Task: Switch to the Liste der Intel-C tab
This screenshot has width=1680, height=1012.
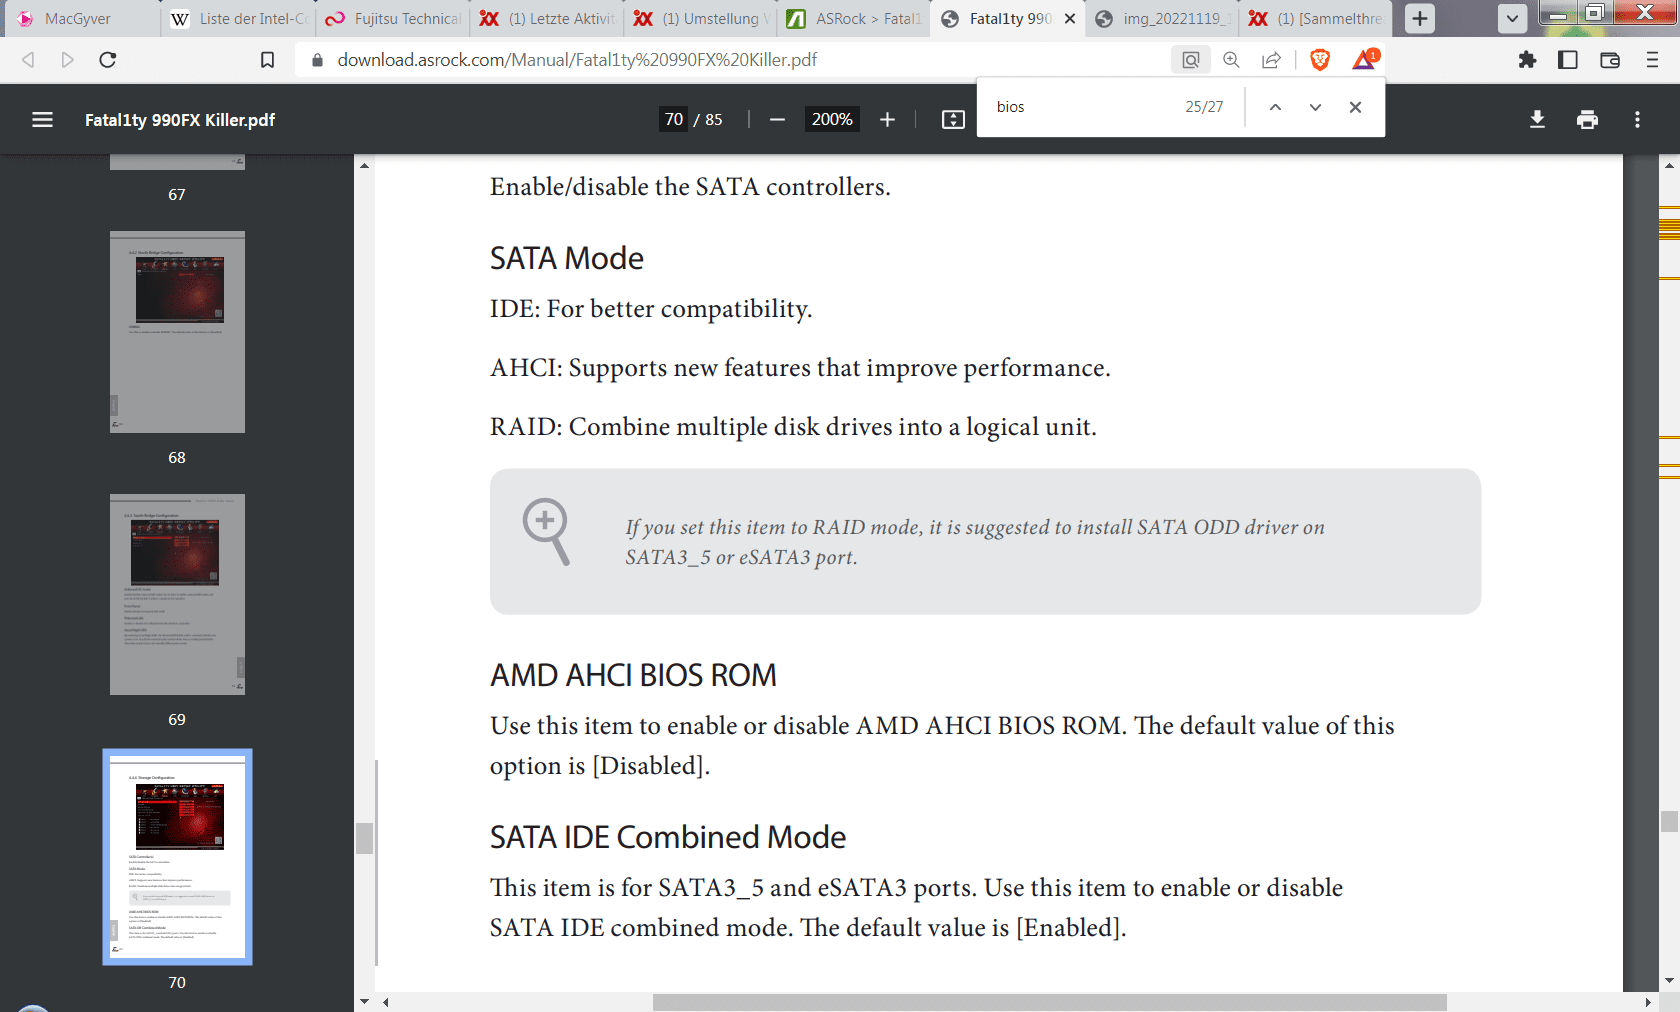Action: (x=240, y=18)
